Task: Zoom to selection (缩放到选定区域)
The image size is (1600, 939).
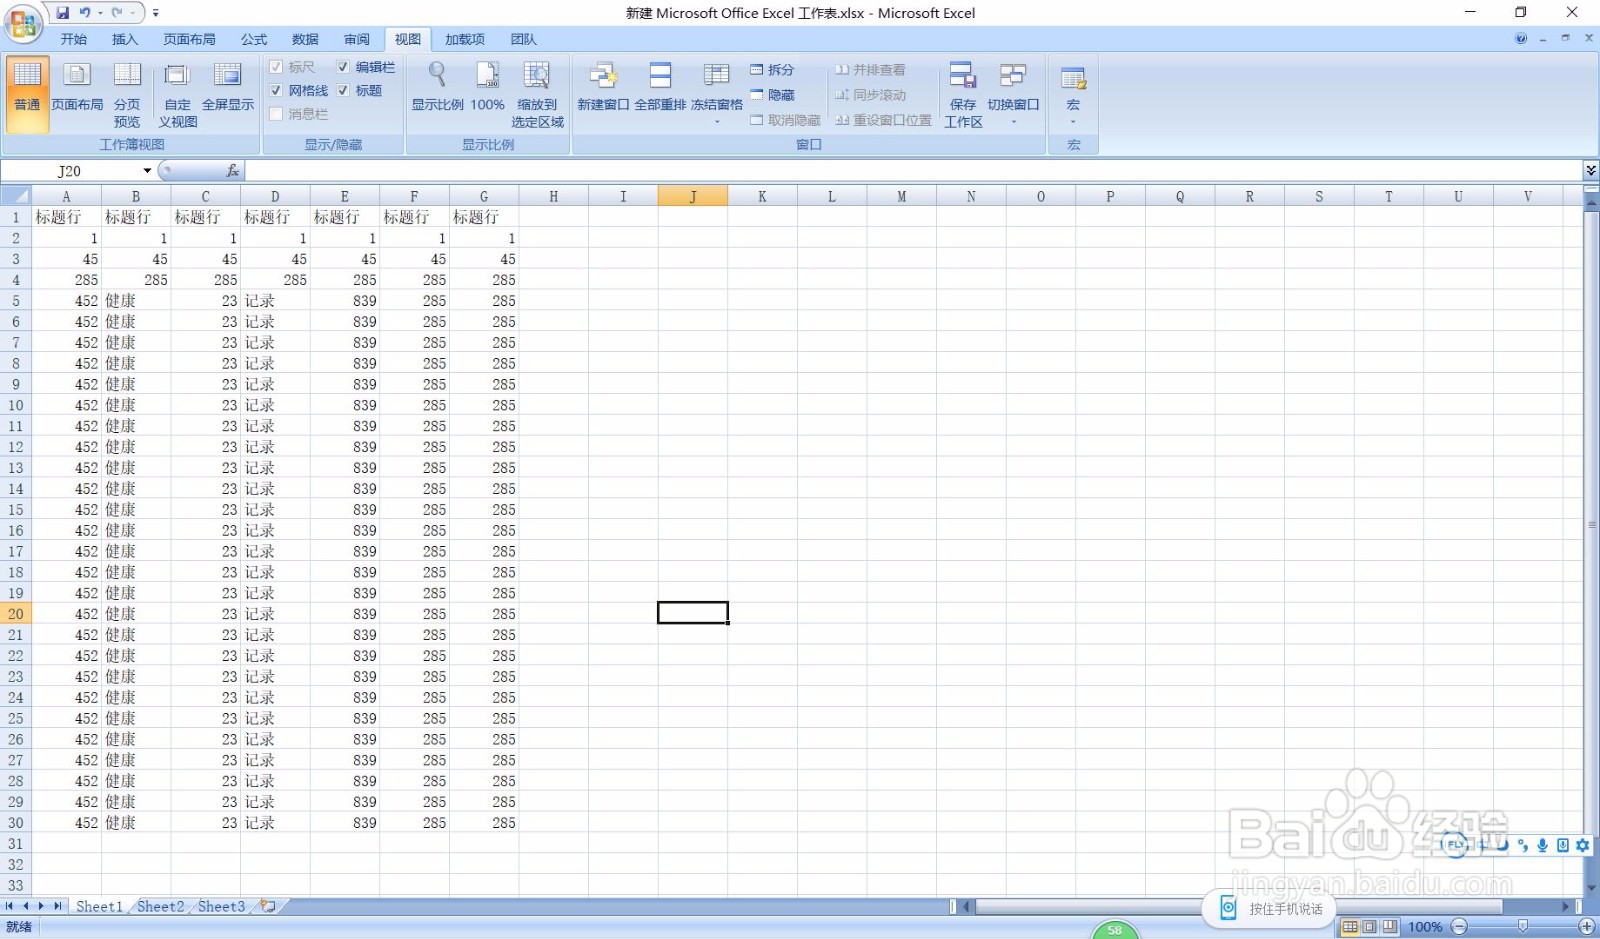Action: pos(537,95)
